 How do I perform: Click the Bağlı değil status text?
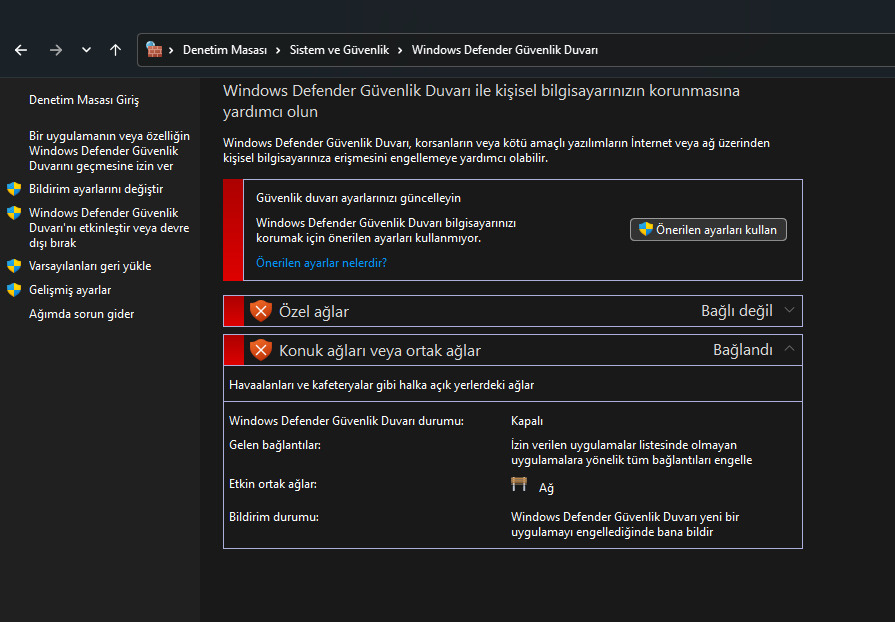pos(736,311)
